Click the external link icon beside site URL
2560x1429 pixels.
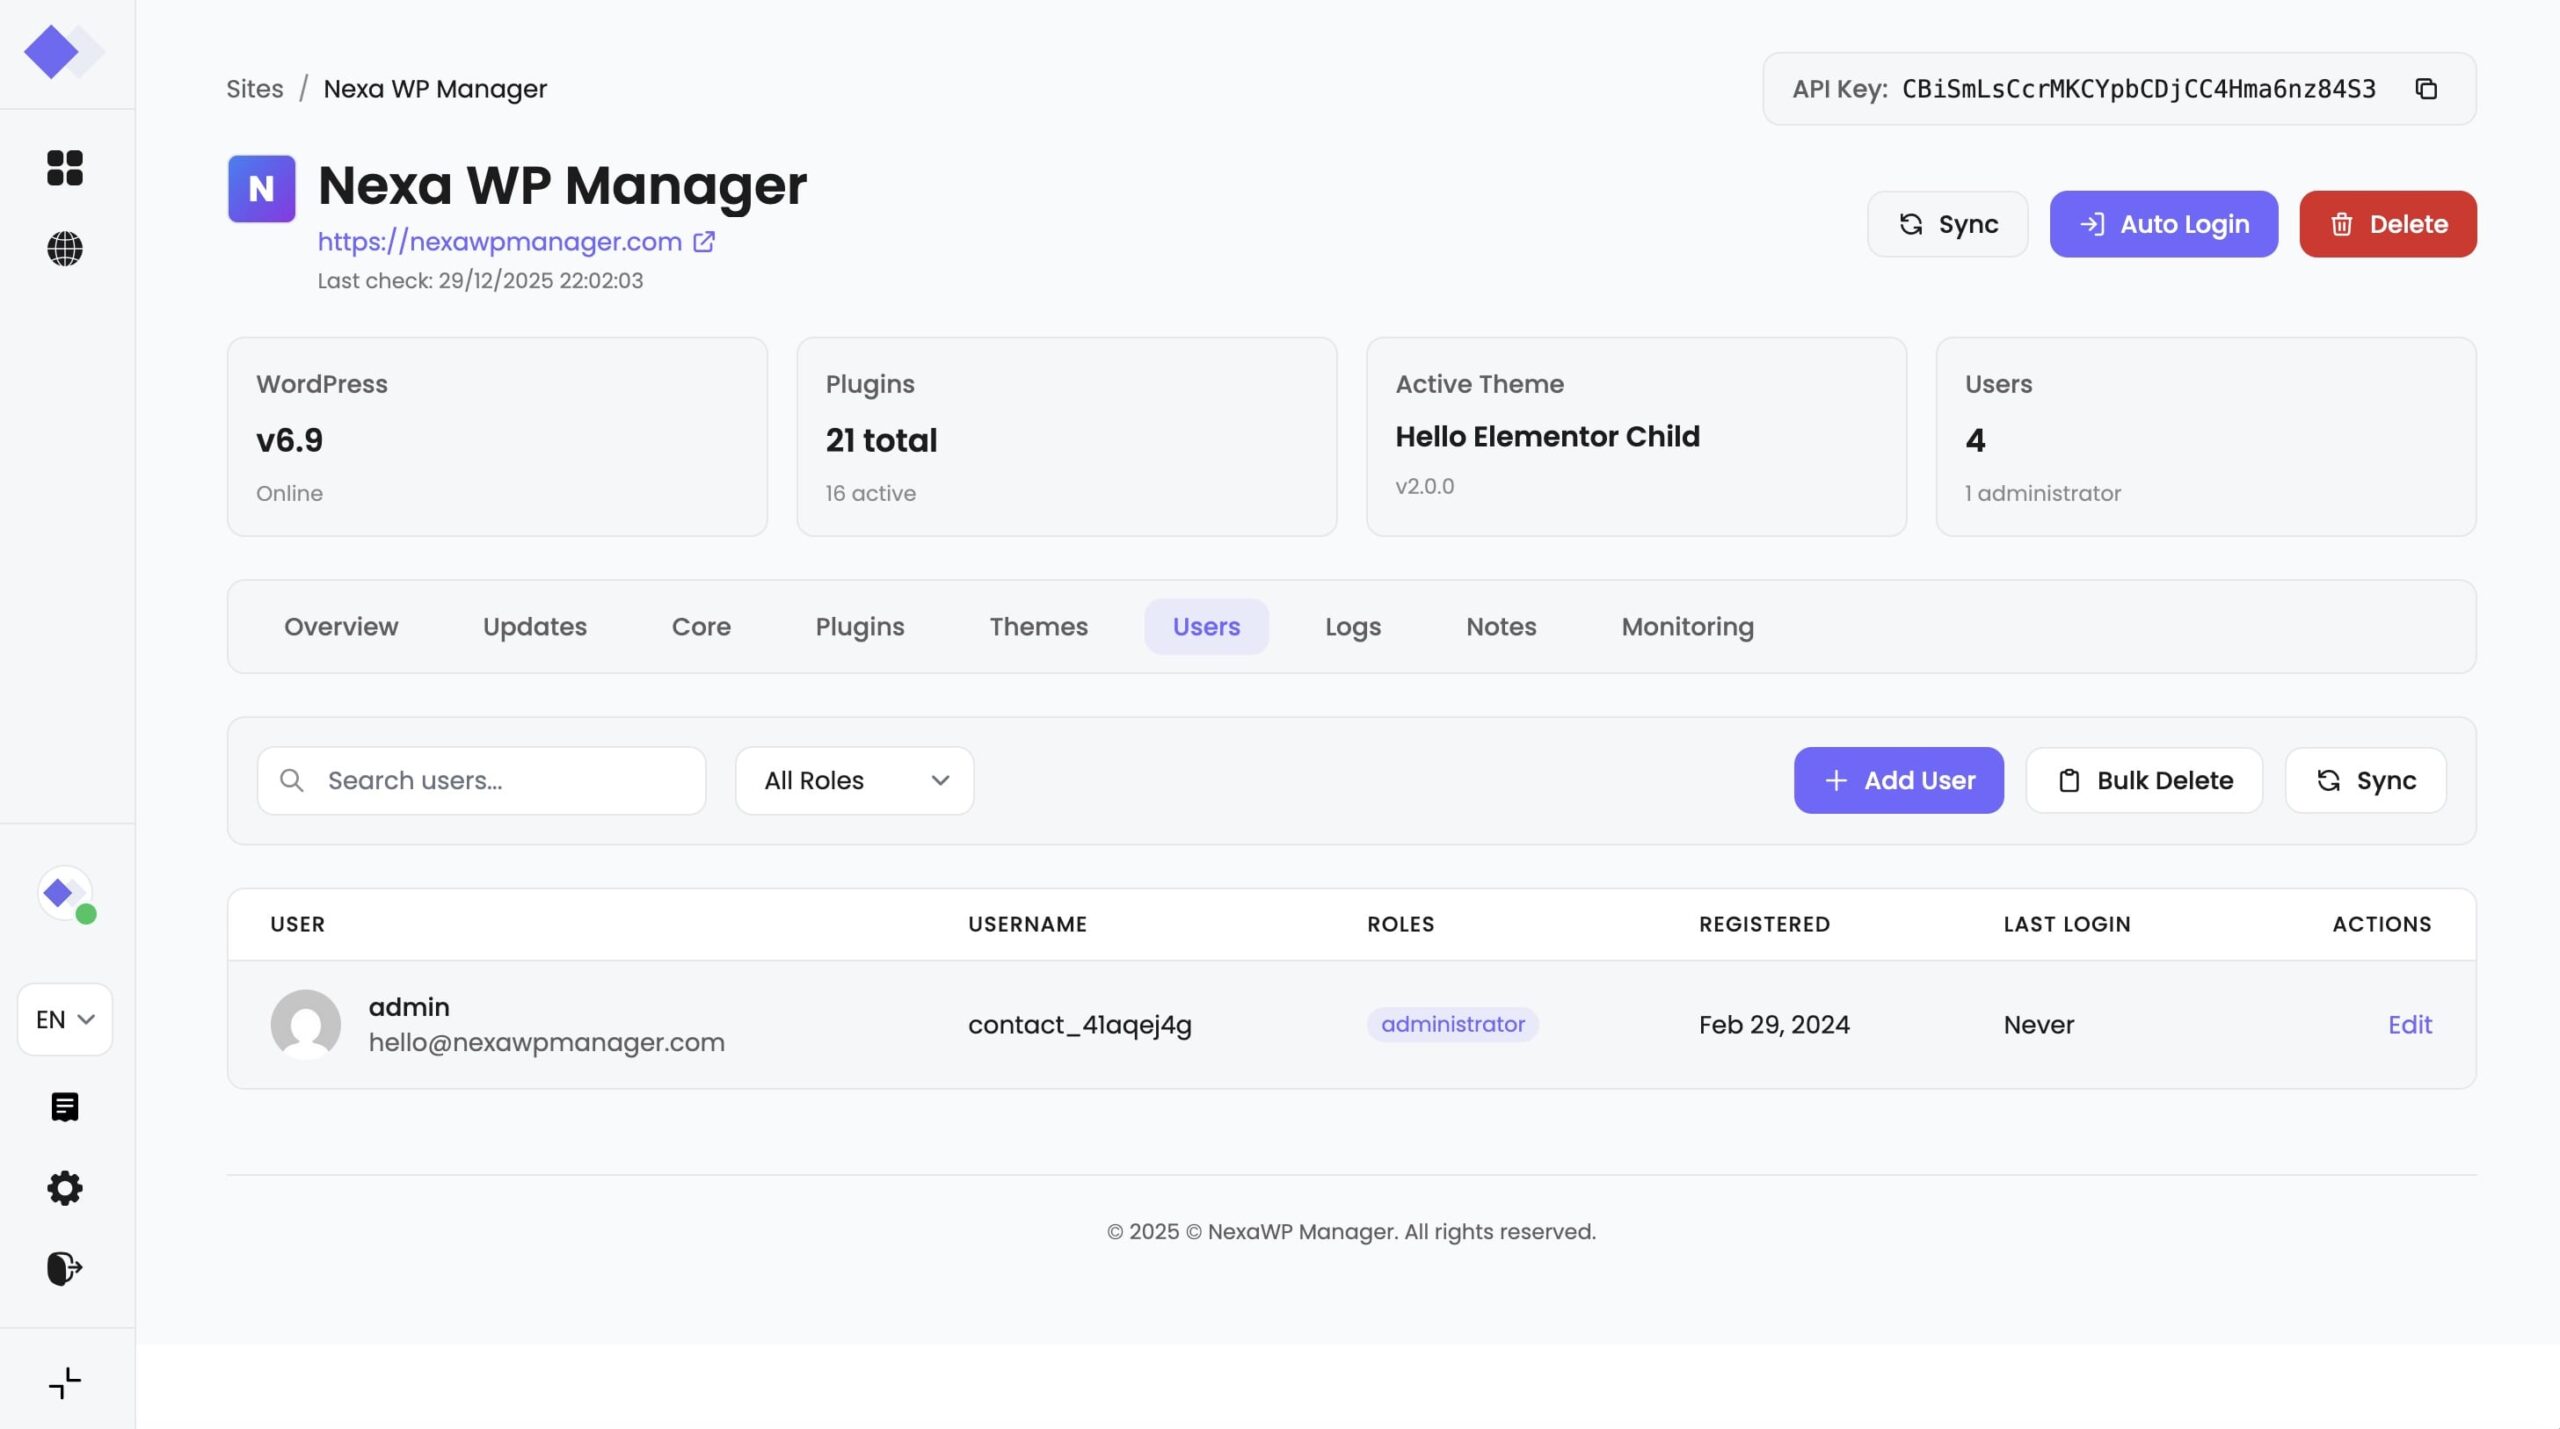point(704,242)
